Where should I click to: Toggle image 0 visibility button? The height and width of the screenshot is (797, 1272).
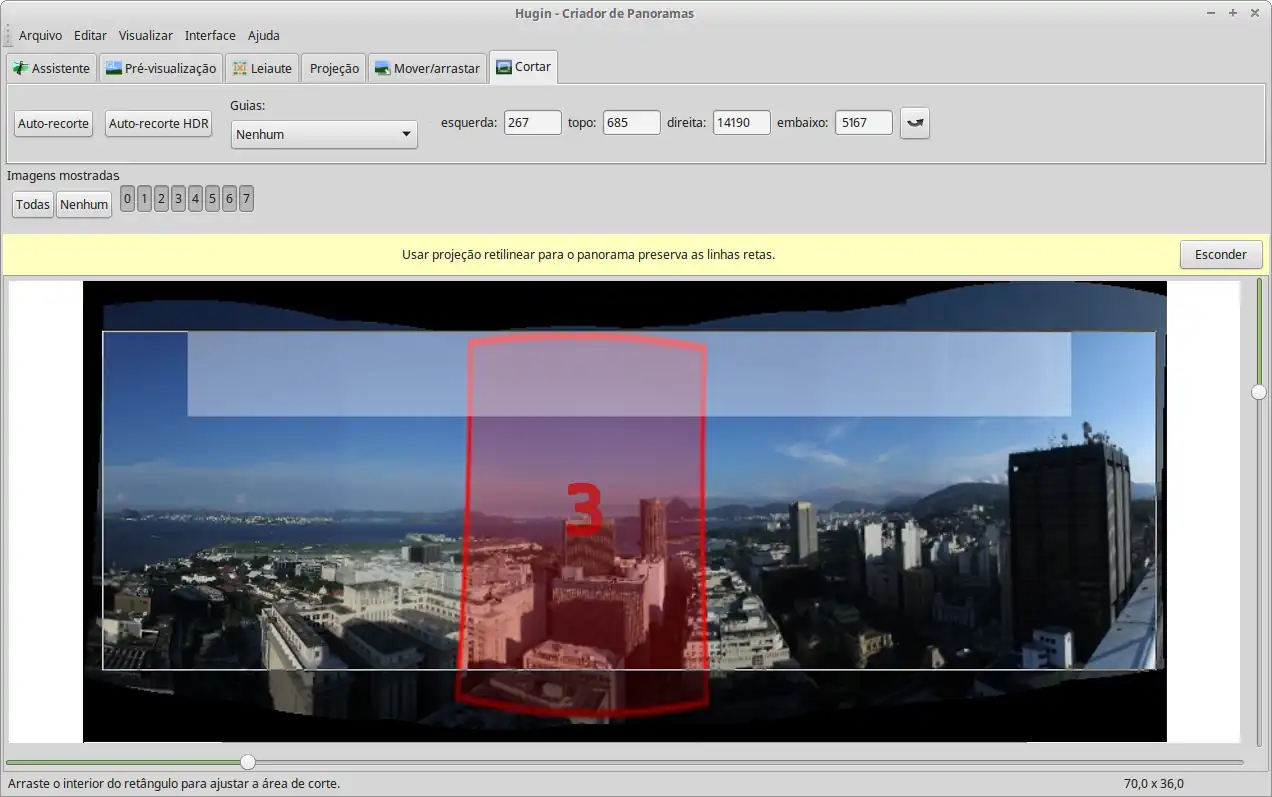pos(127,199)
